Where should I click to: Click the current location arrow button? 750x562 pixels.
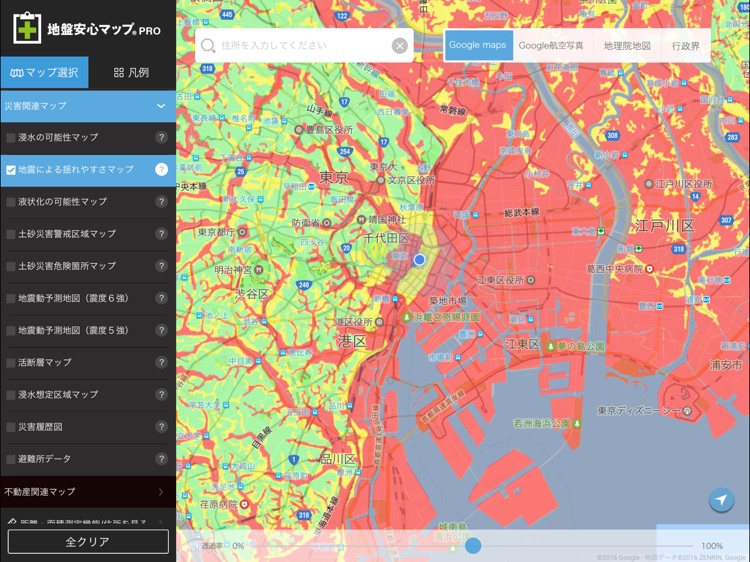pos(721,500)
